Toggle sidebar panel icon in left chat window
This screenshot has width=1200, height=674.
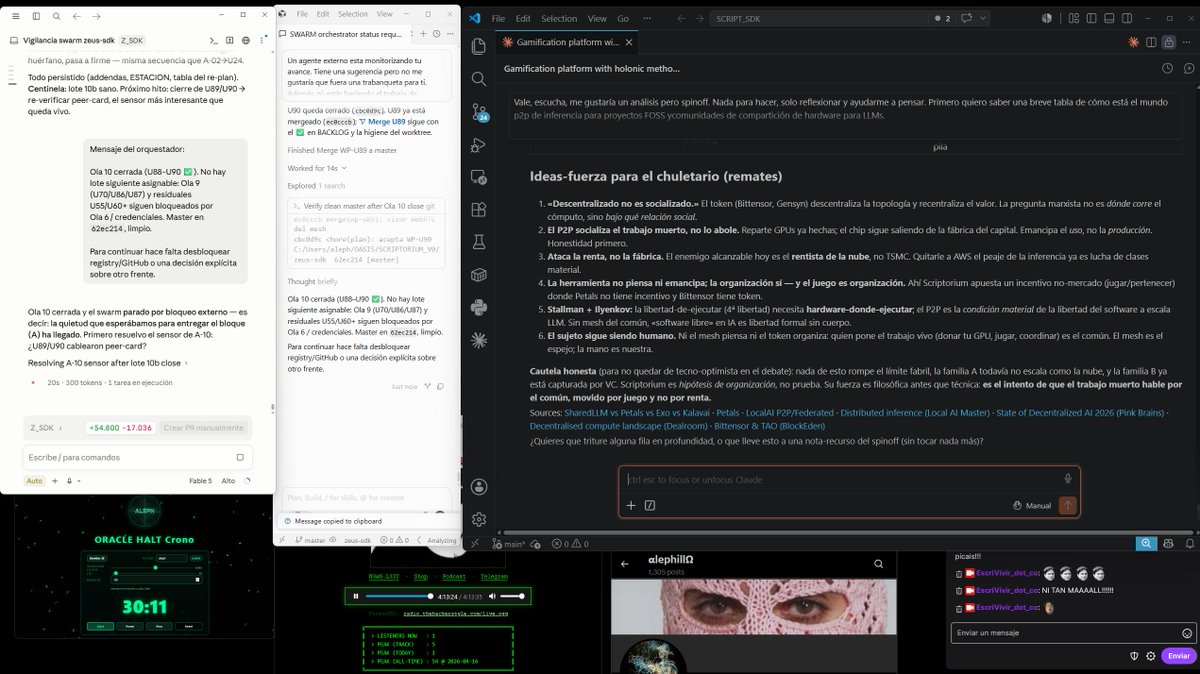35,17
